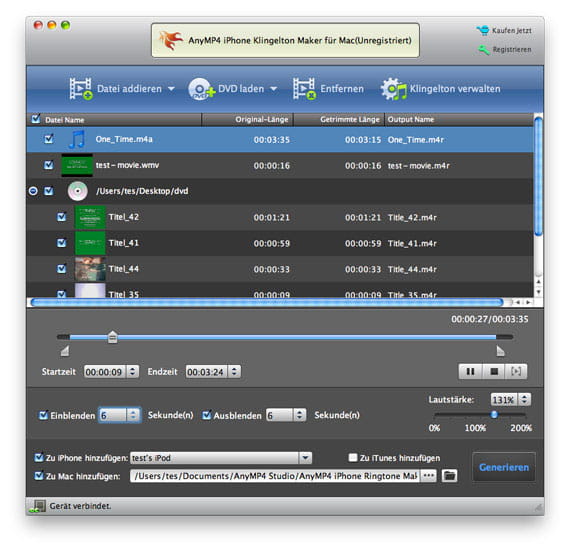
Task: Select the Title_41.m4r output name cell
Action: (x=412, y=244)
